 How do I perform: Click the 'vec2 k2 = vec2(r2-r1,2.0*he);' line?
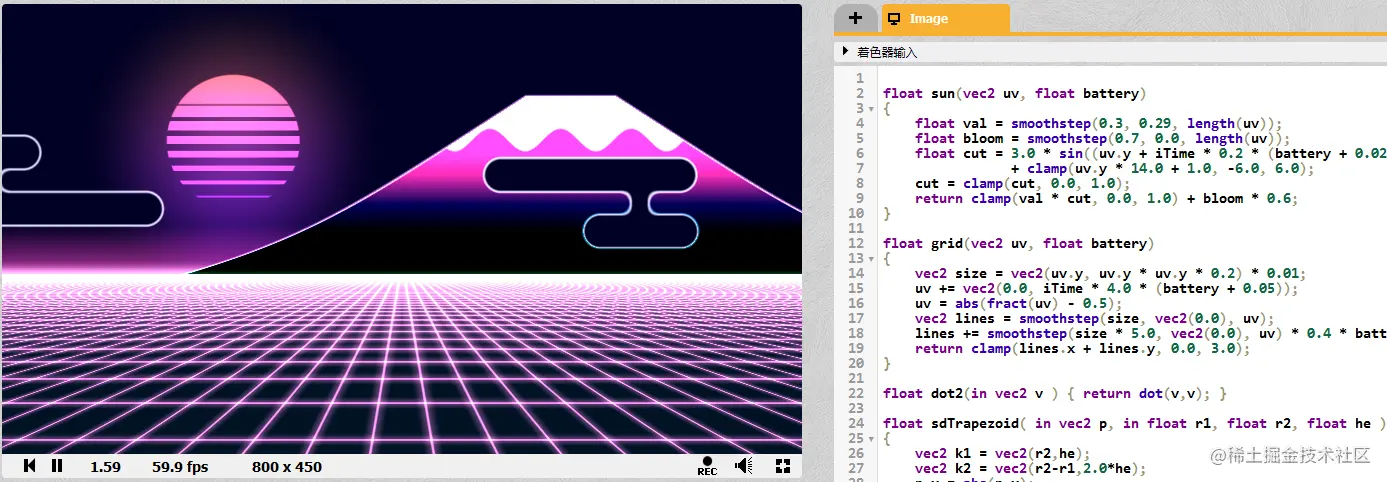pyautogui.click(x=1030, y=469)
